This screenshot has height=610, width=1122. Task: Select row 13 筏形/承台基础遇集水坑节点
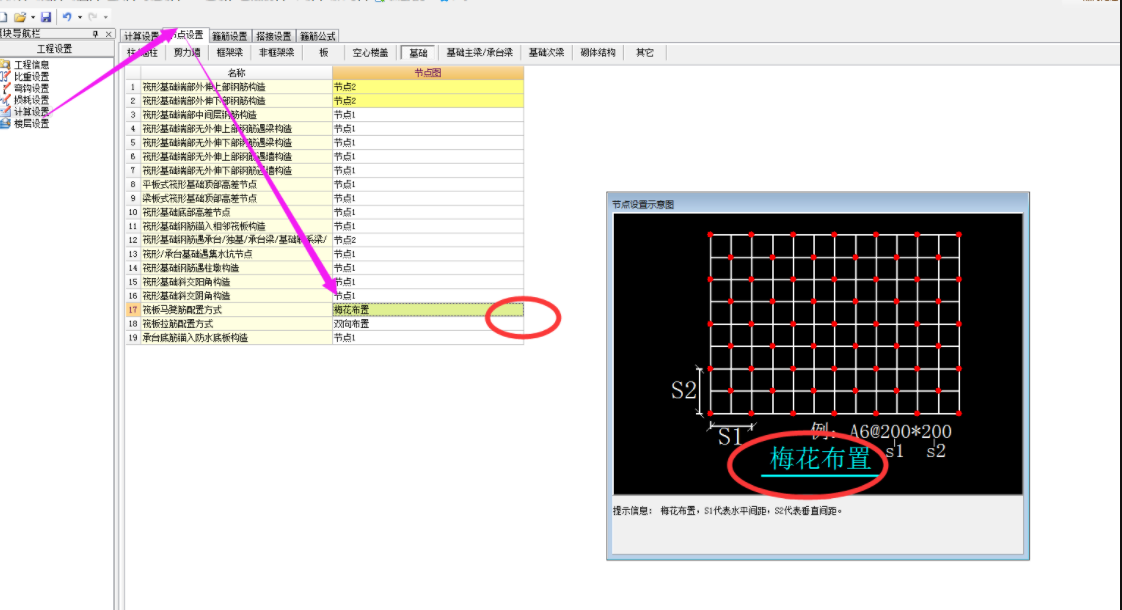[x=236, y=254]
